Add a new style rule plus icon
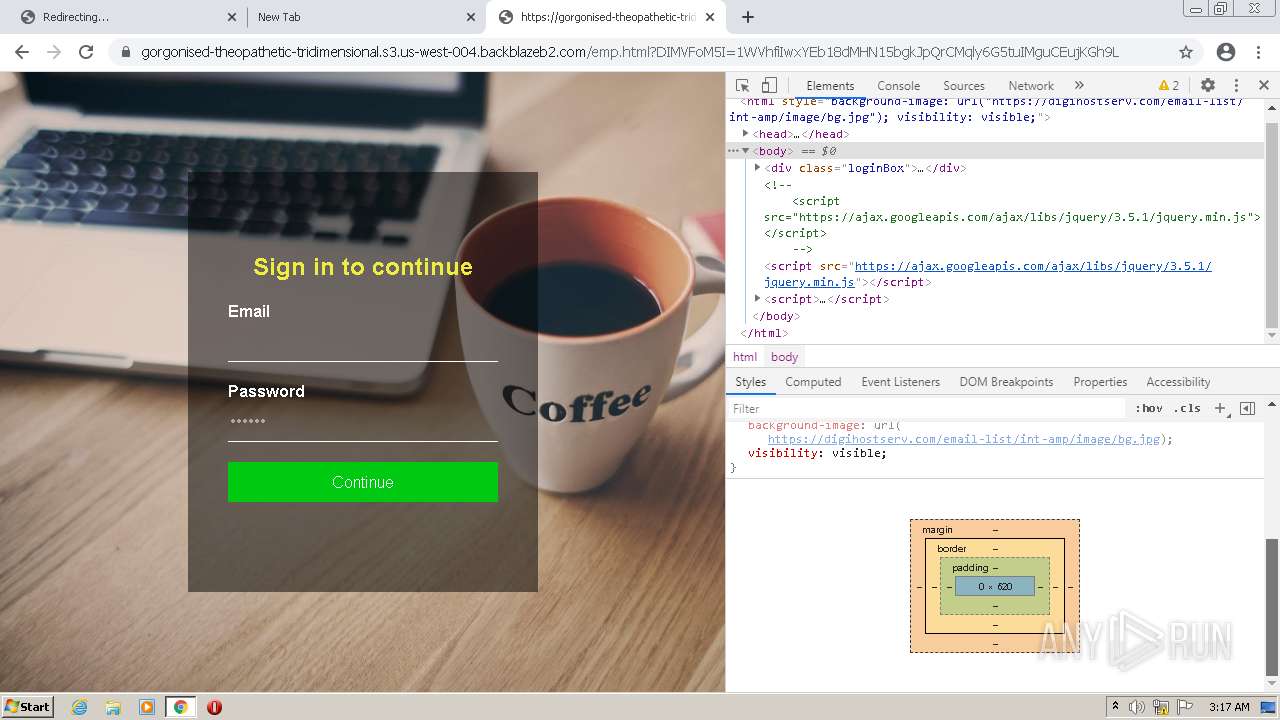 1220,408
